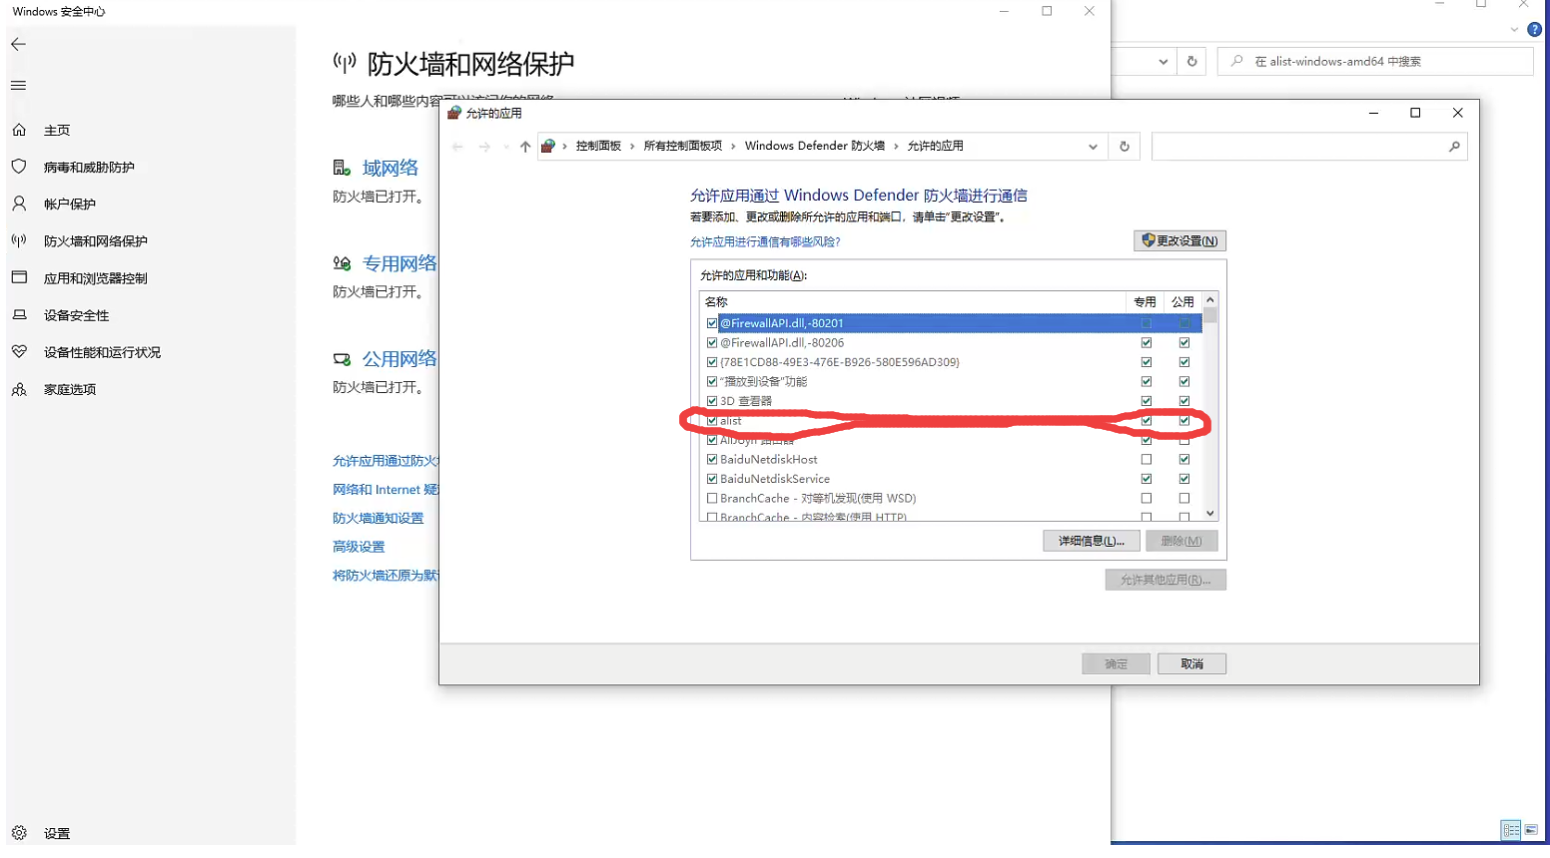Toggle 专用 checkbox for 3D 查看器

pyautogui.click(x=1146, y=401)
